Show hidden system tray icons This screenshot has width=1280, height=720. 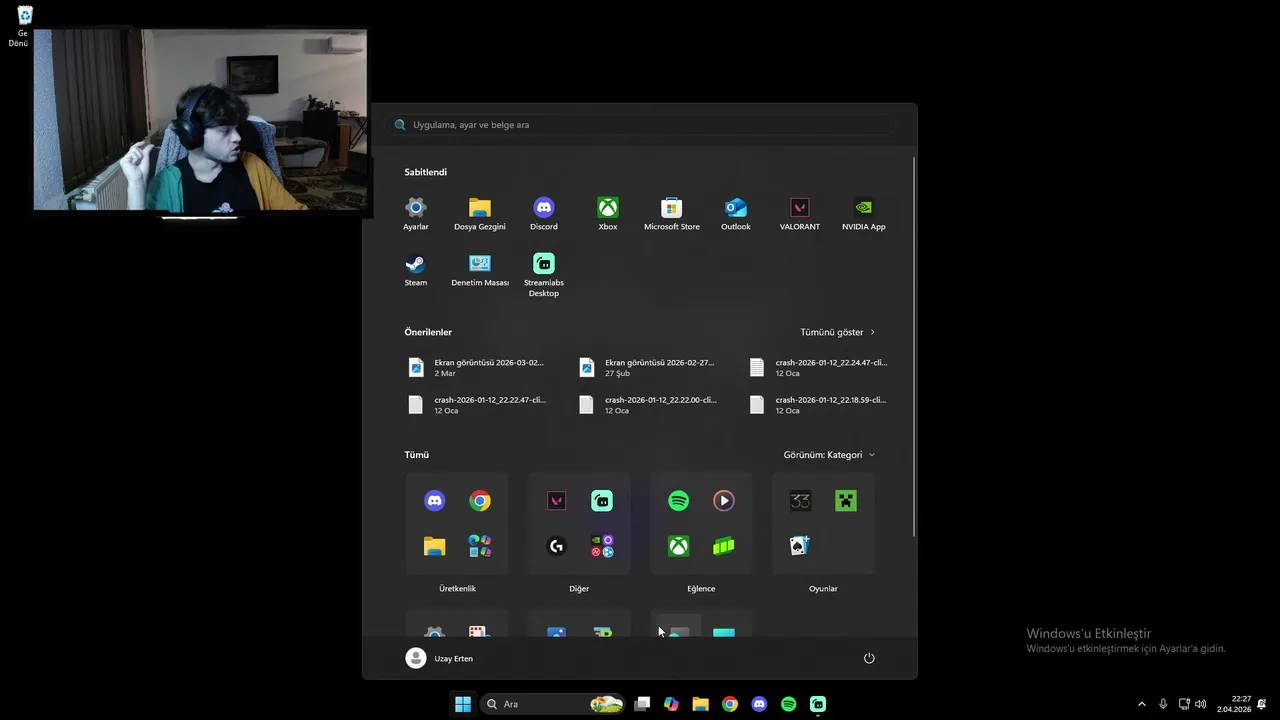(x=1141, y=704)
